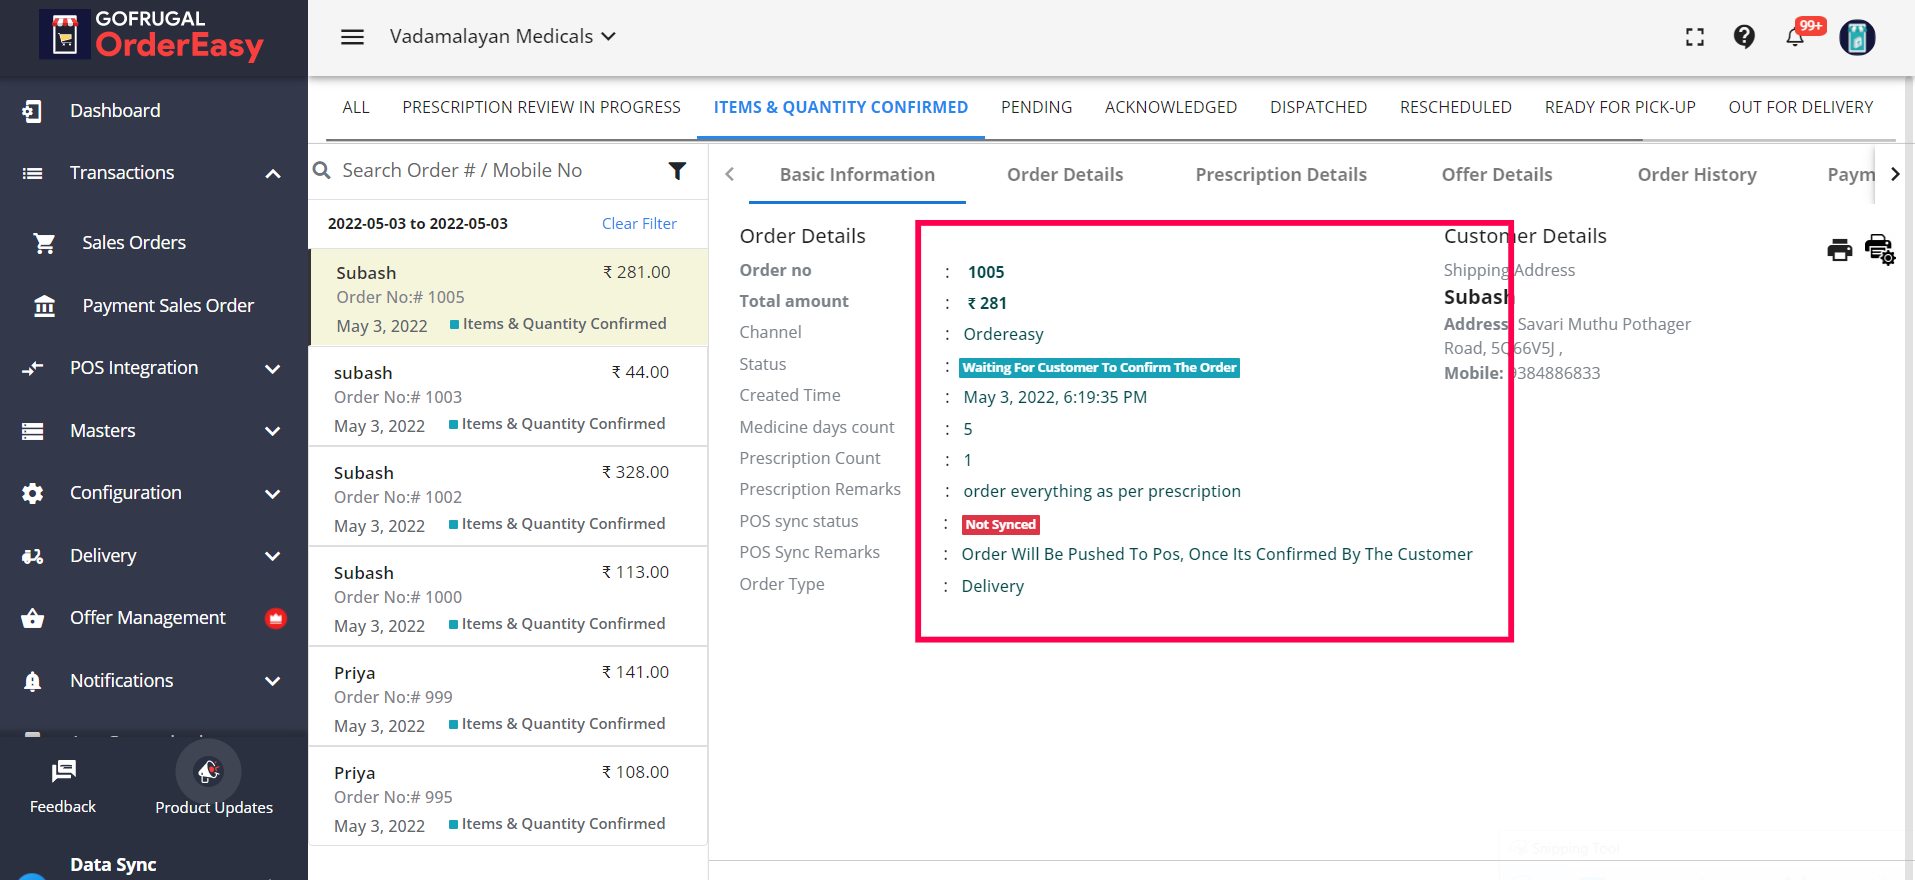Expand the POS Integration menu

tap(272, 369)
